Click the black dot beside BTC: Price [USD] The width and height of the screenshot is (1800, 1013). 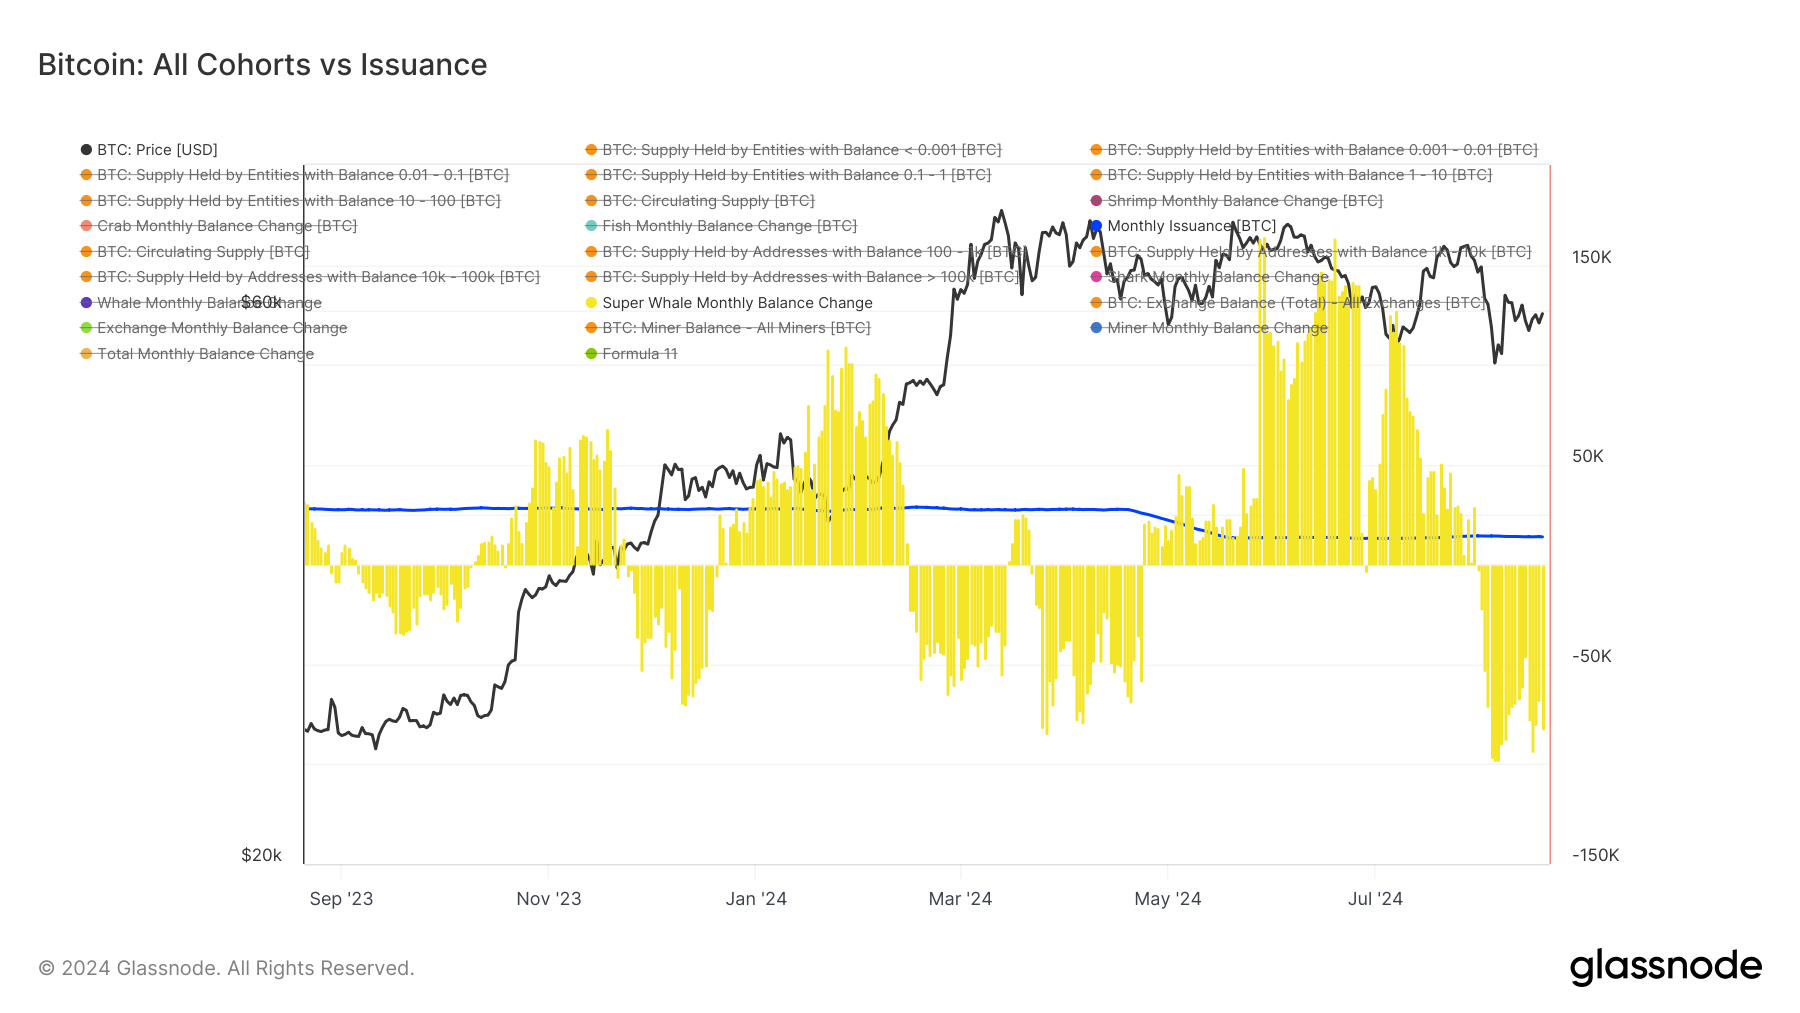click(x=87, y=150)
